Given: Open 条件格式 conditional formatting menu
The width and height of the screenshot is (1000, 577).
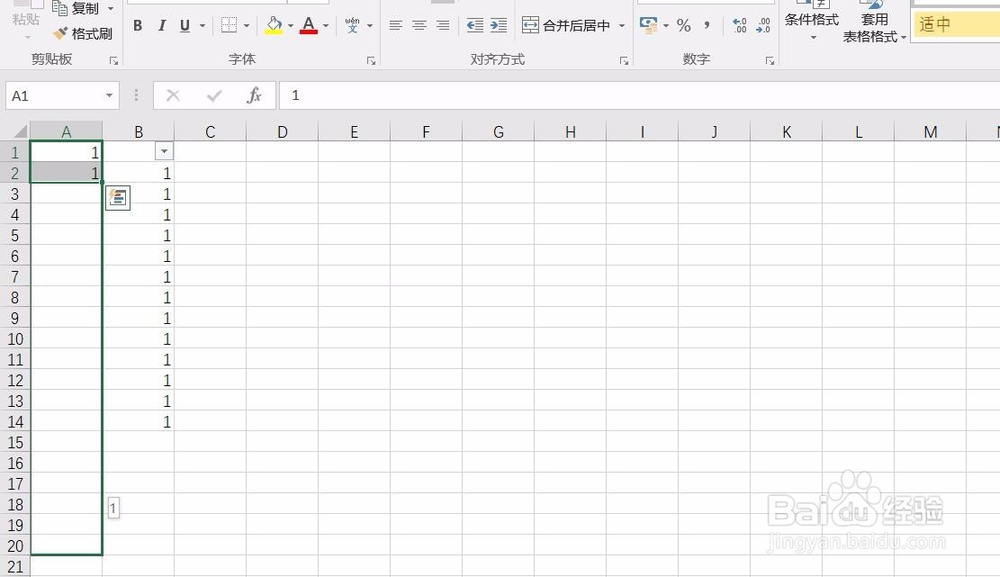Looking at the screenshot, I should point(812,22).
